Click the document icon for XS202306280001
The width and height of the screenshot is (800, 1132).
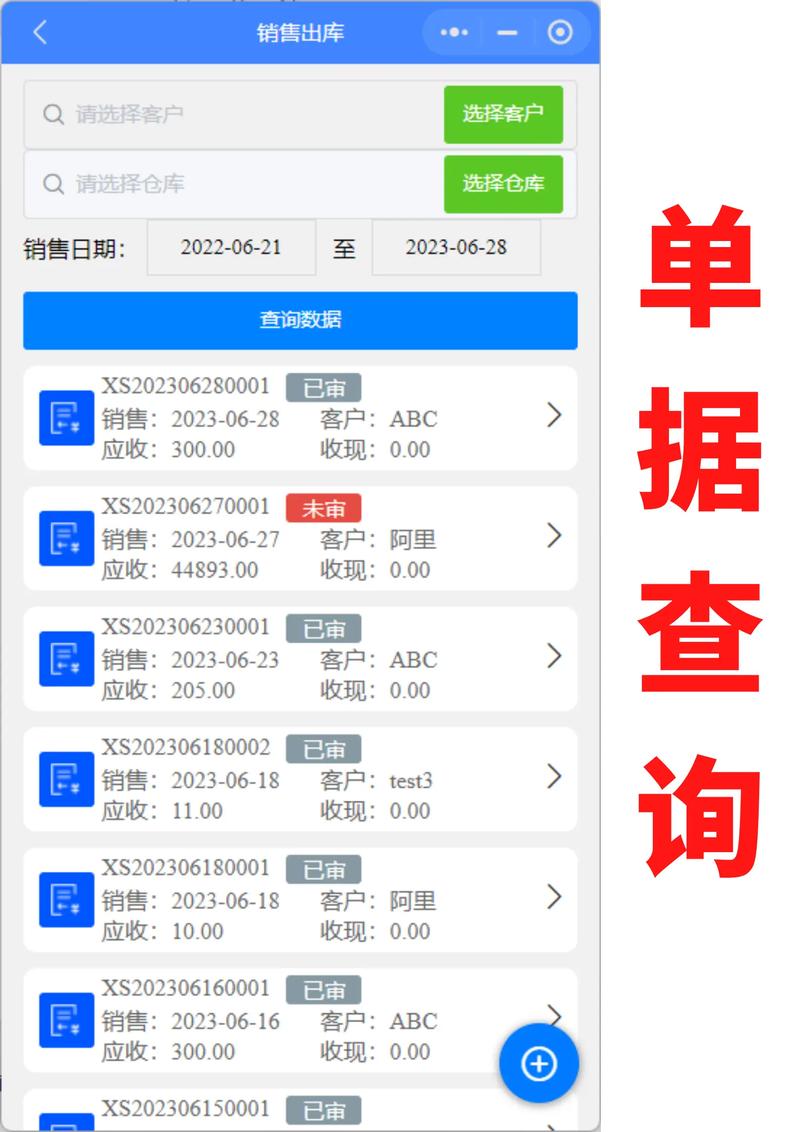66,418
